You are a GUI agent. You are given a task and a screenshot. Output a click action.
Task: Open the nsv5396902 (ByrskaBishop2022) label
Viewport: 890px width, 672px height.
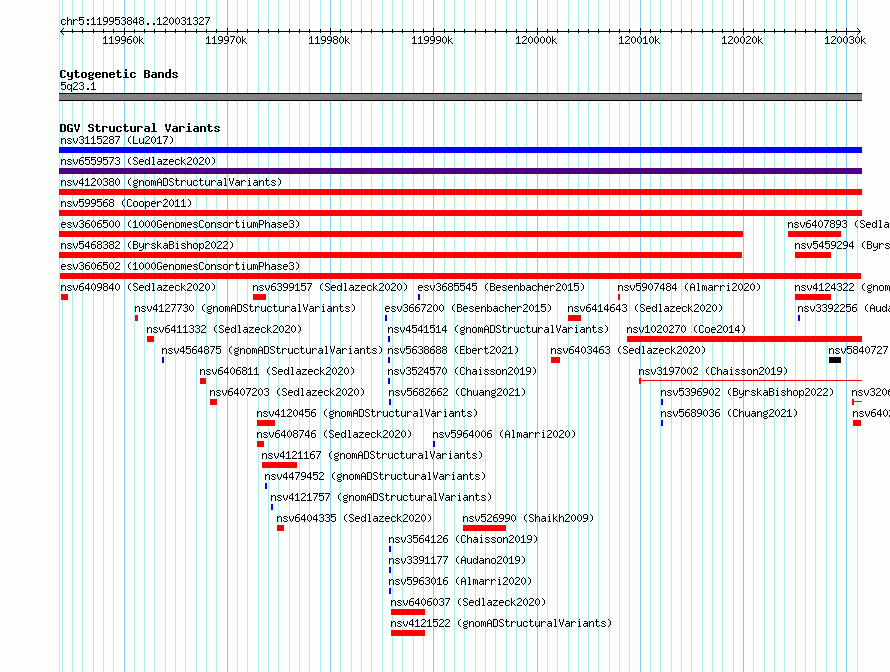click(747, 392)
